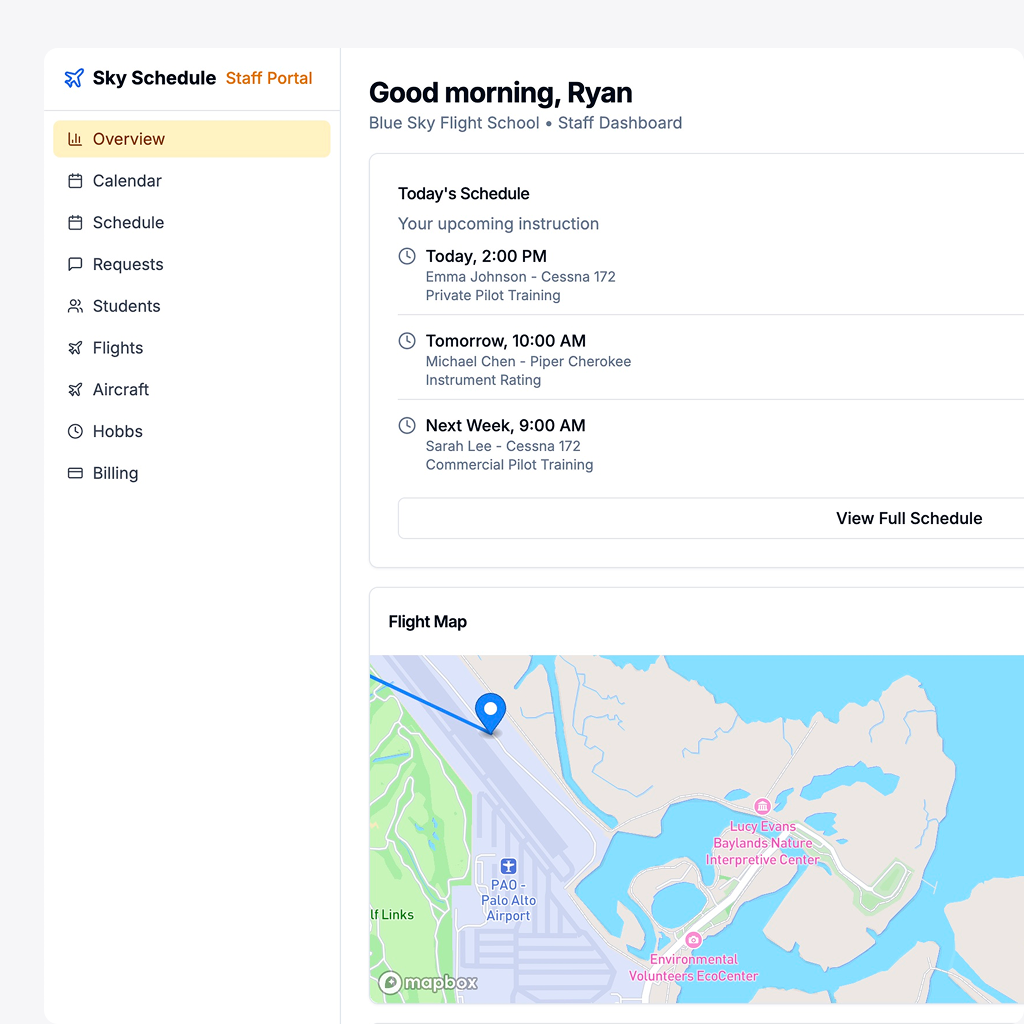Image resolution: width=1024 pixels, height=1024 pixels.
Task: Click the Environmental Volunteers EcoCenter map icon
Action: point(693,940)
